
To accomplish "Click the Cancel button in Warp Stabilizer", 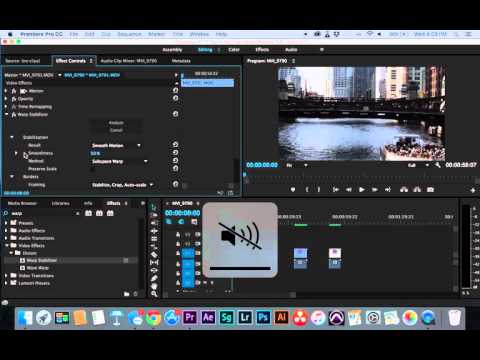I will (116, 130).
